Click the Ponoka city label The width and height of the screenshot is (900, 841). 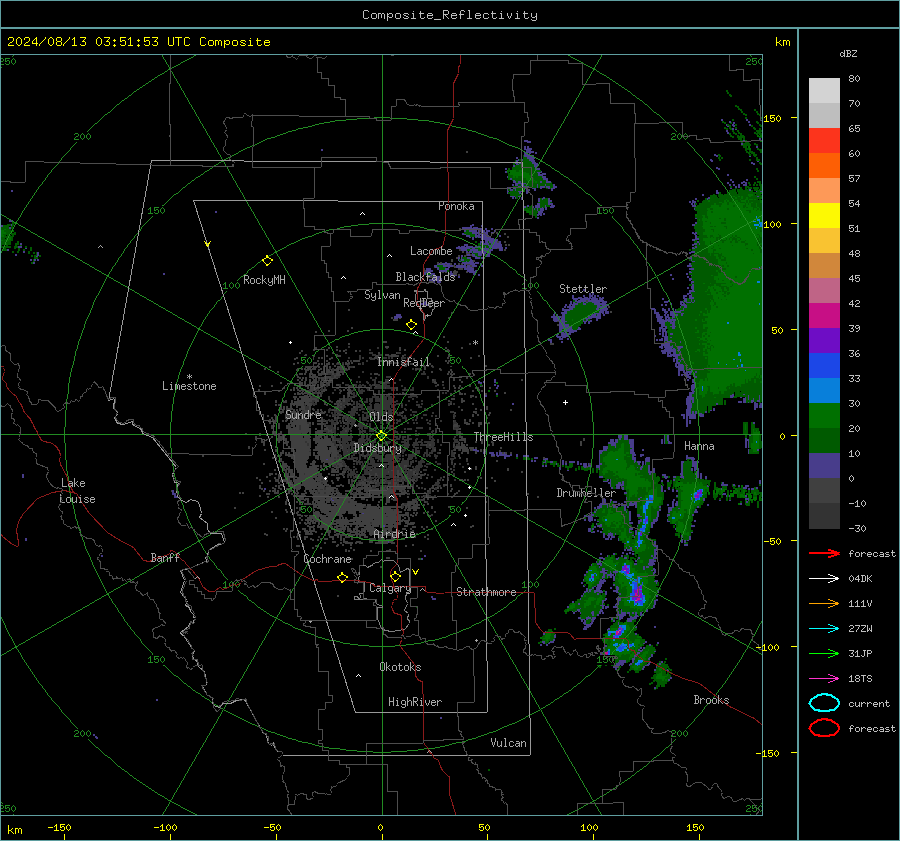[456, 206]
